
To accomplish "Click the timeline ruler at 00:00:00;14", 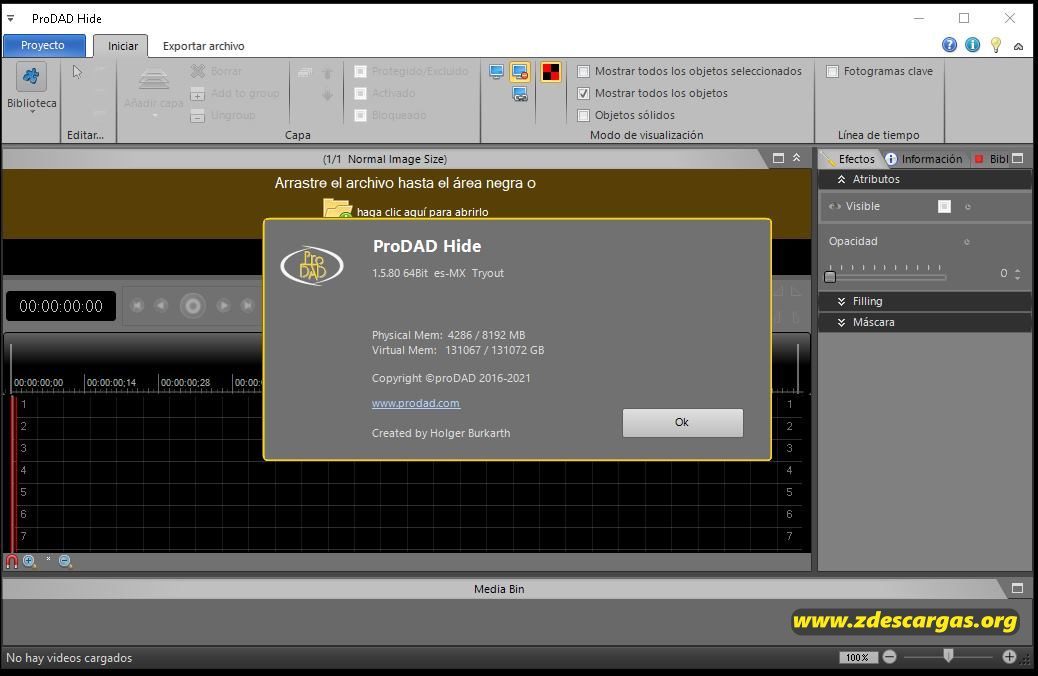I will click(x=111, y=383).
